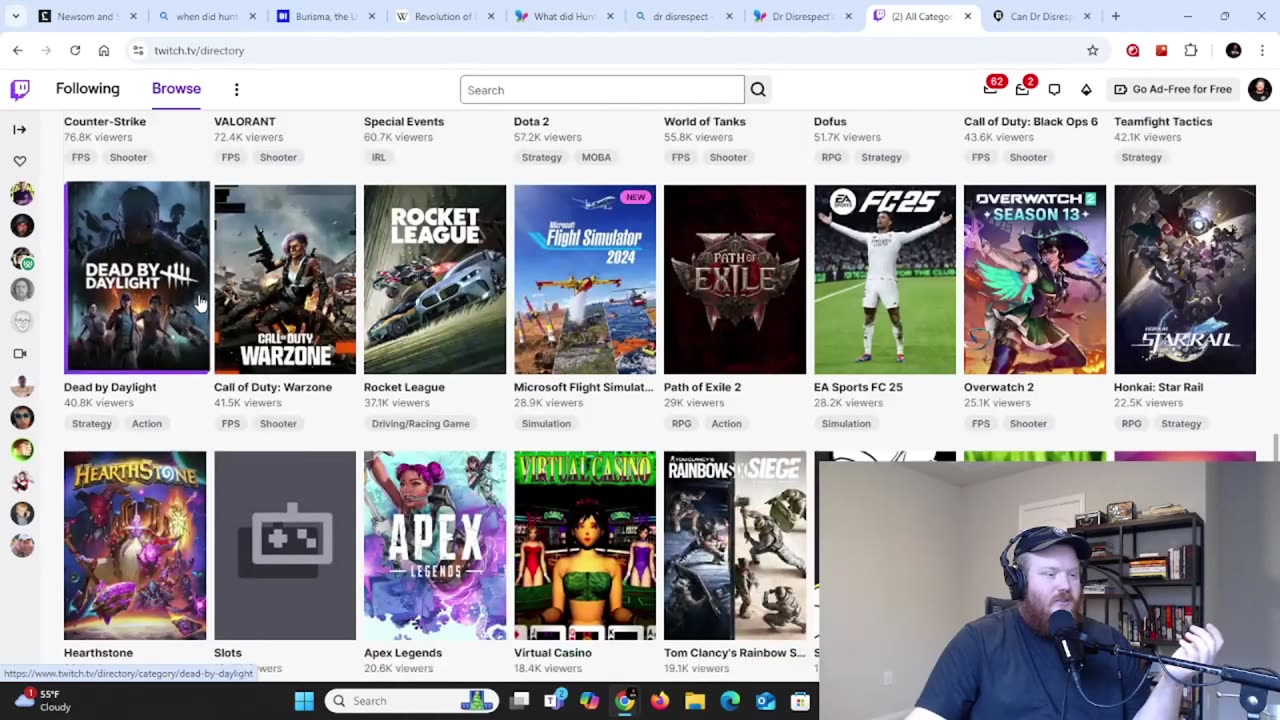Open the Dead by Daylight cover
Image resolution: width=1280 pixels, height=720 pixels.
click(x=137, y=277)
